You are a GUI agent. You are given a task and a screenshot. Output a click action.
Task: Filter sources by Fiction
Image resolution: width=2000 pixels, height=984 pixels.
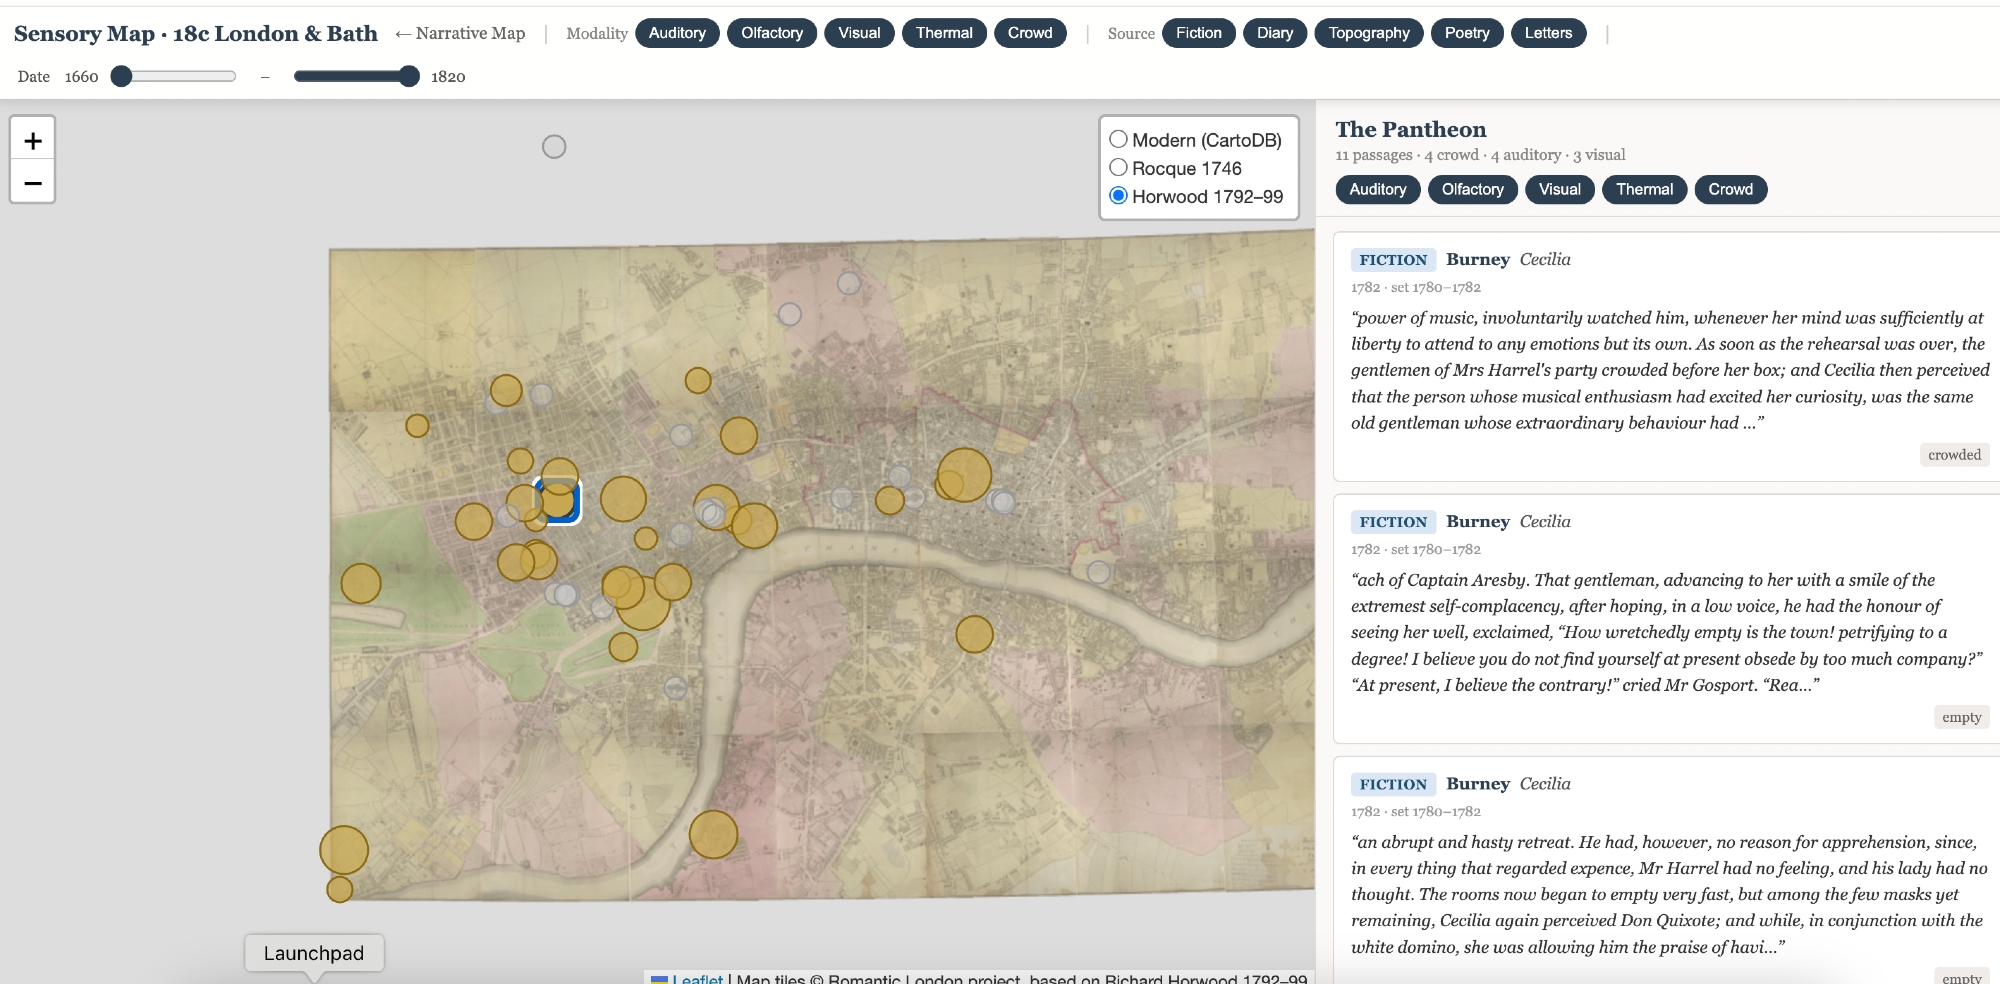(x=1198, y=33)
